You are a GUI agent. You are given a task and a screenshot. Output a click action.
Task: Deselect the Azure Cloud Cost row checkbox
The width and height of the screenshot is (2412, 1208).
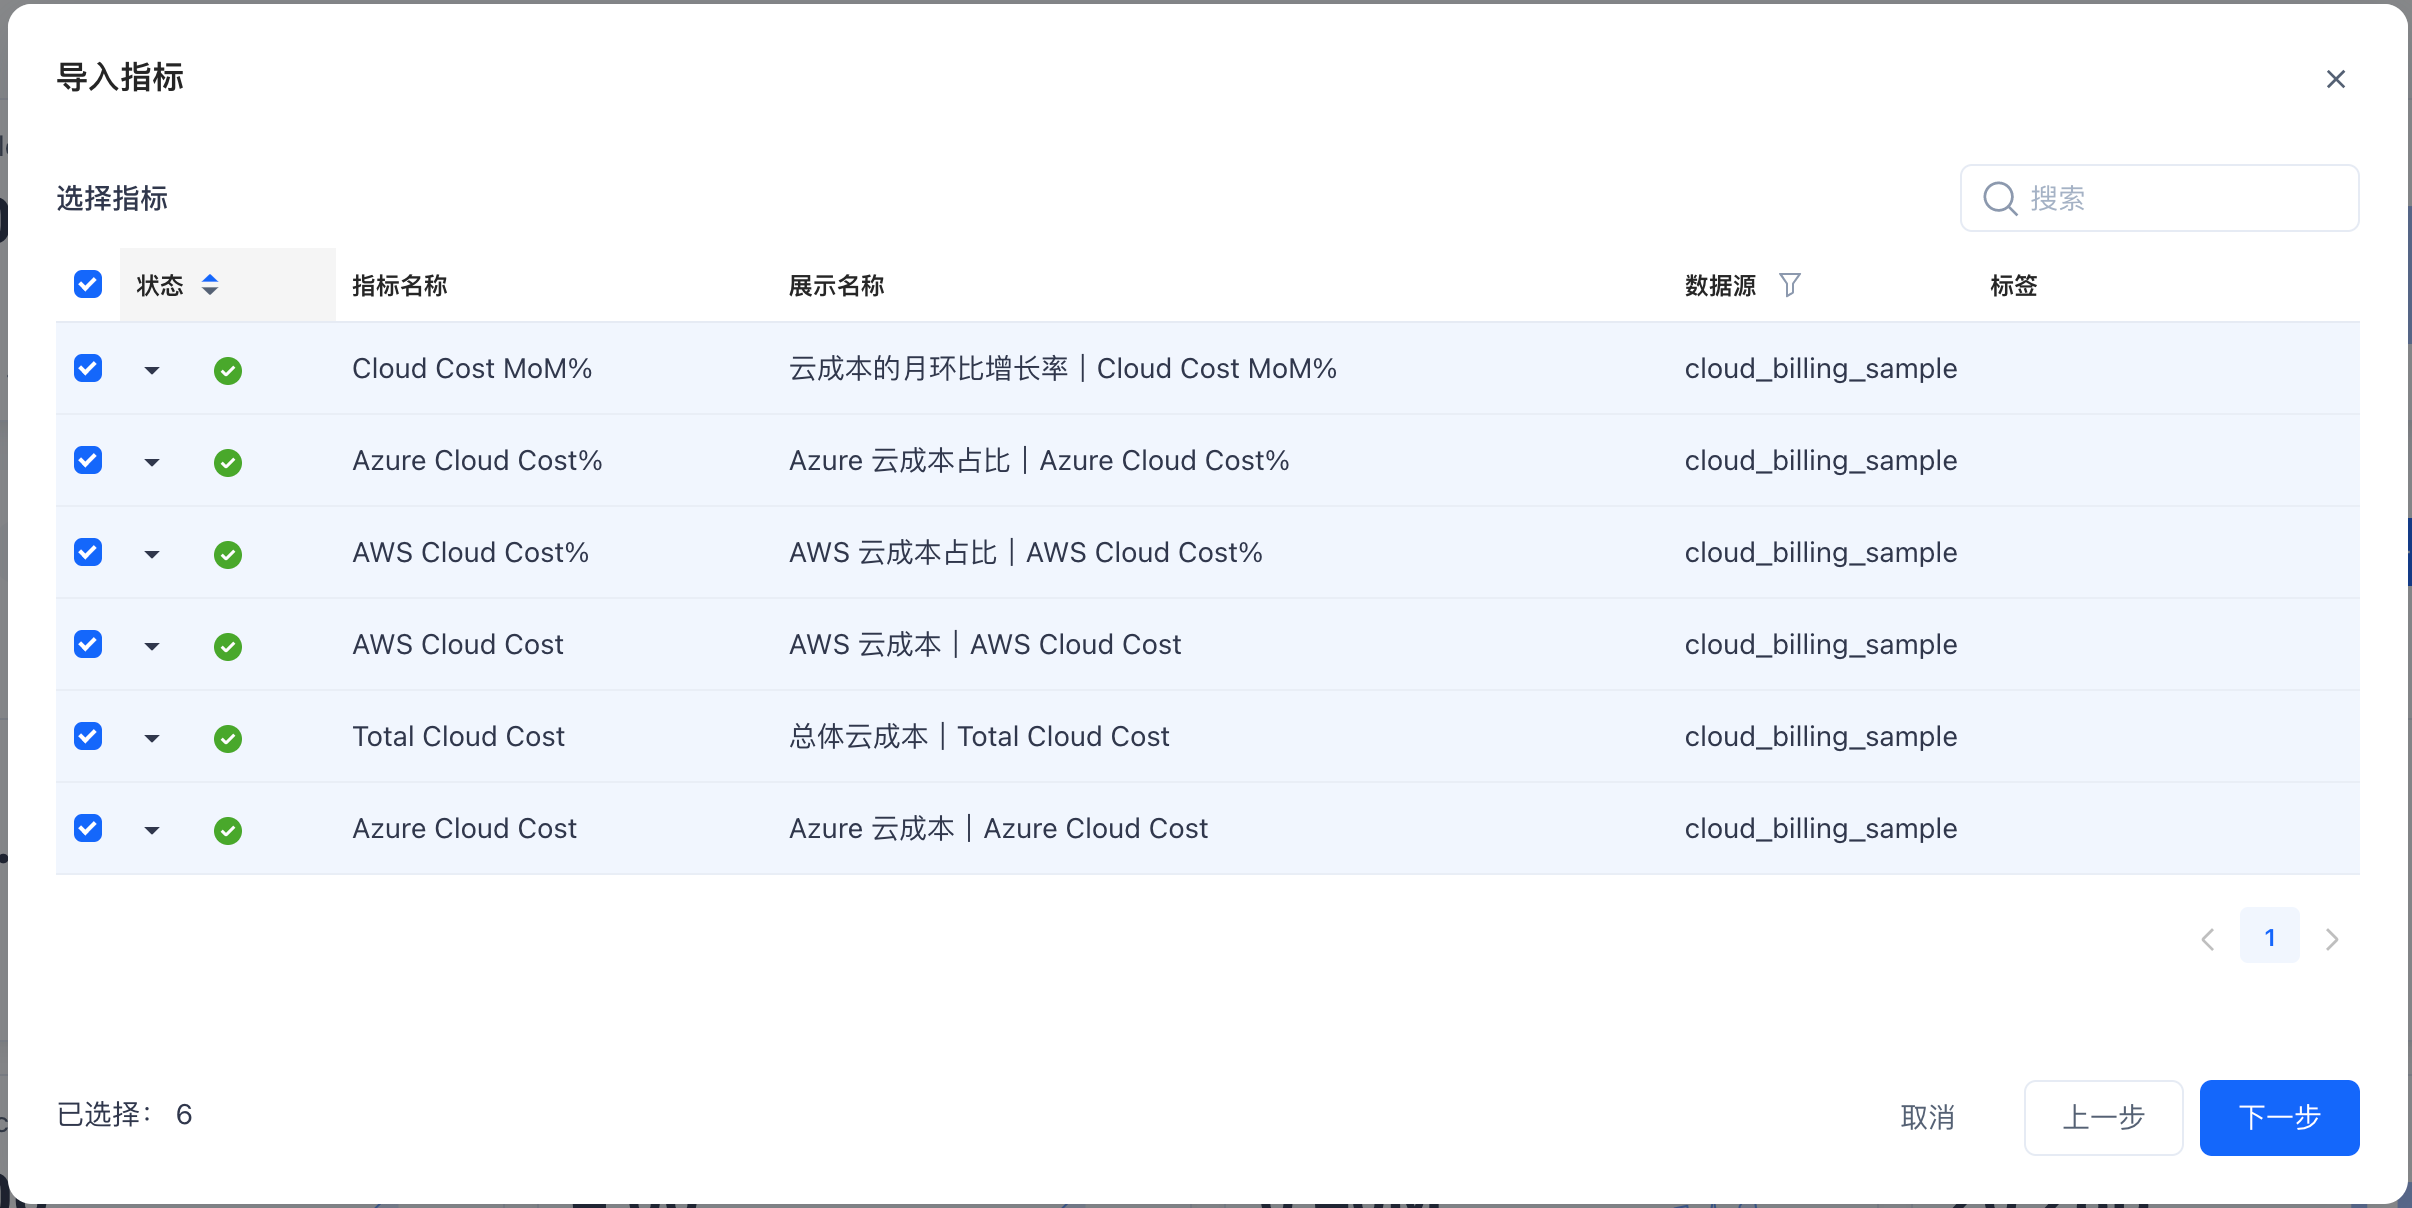pos(88,828)
